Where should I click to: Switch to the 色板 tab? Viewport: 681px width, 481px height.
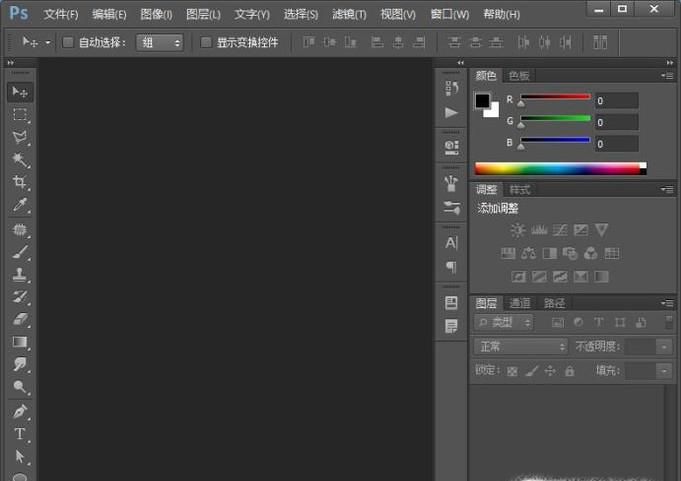[x=519, y=75]
